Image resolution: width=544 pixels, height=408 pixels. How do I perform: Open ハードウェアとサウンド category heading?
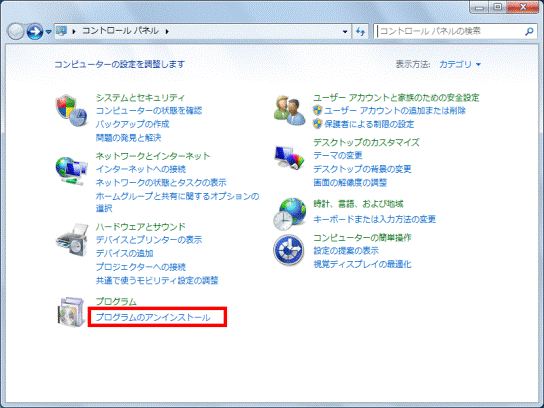click(141, 227)
